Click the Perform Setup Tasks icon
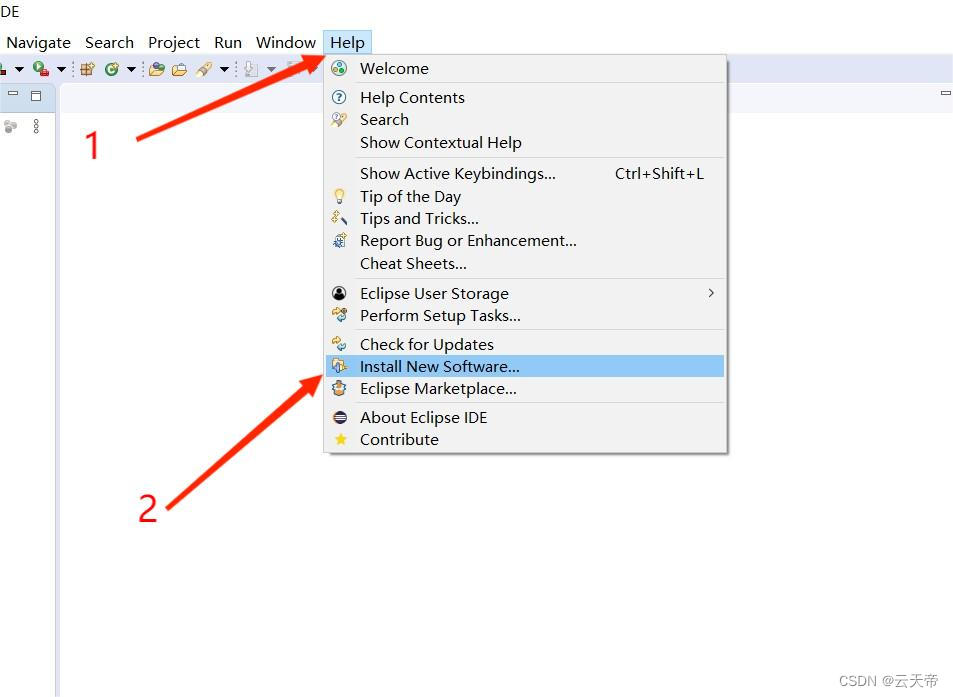Viewport: 953px width, 697px height. click(x=339, y=315)
